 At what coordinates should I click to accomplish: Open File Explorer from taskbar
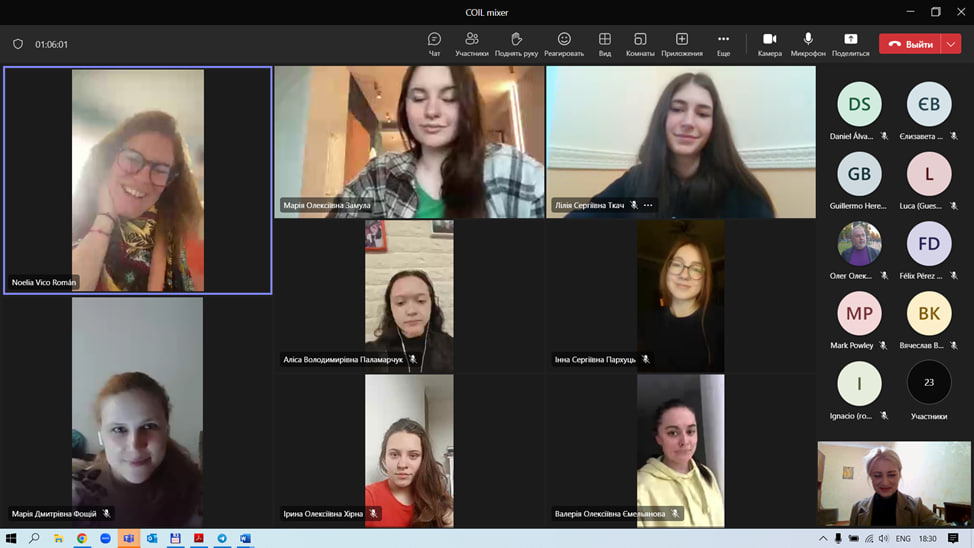tap(58, 538)
